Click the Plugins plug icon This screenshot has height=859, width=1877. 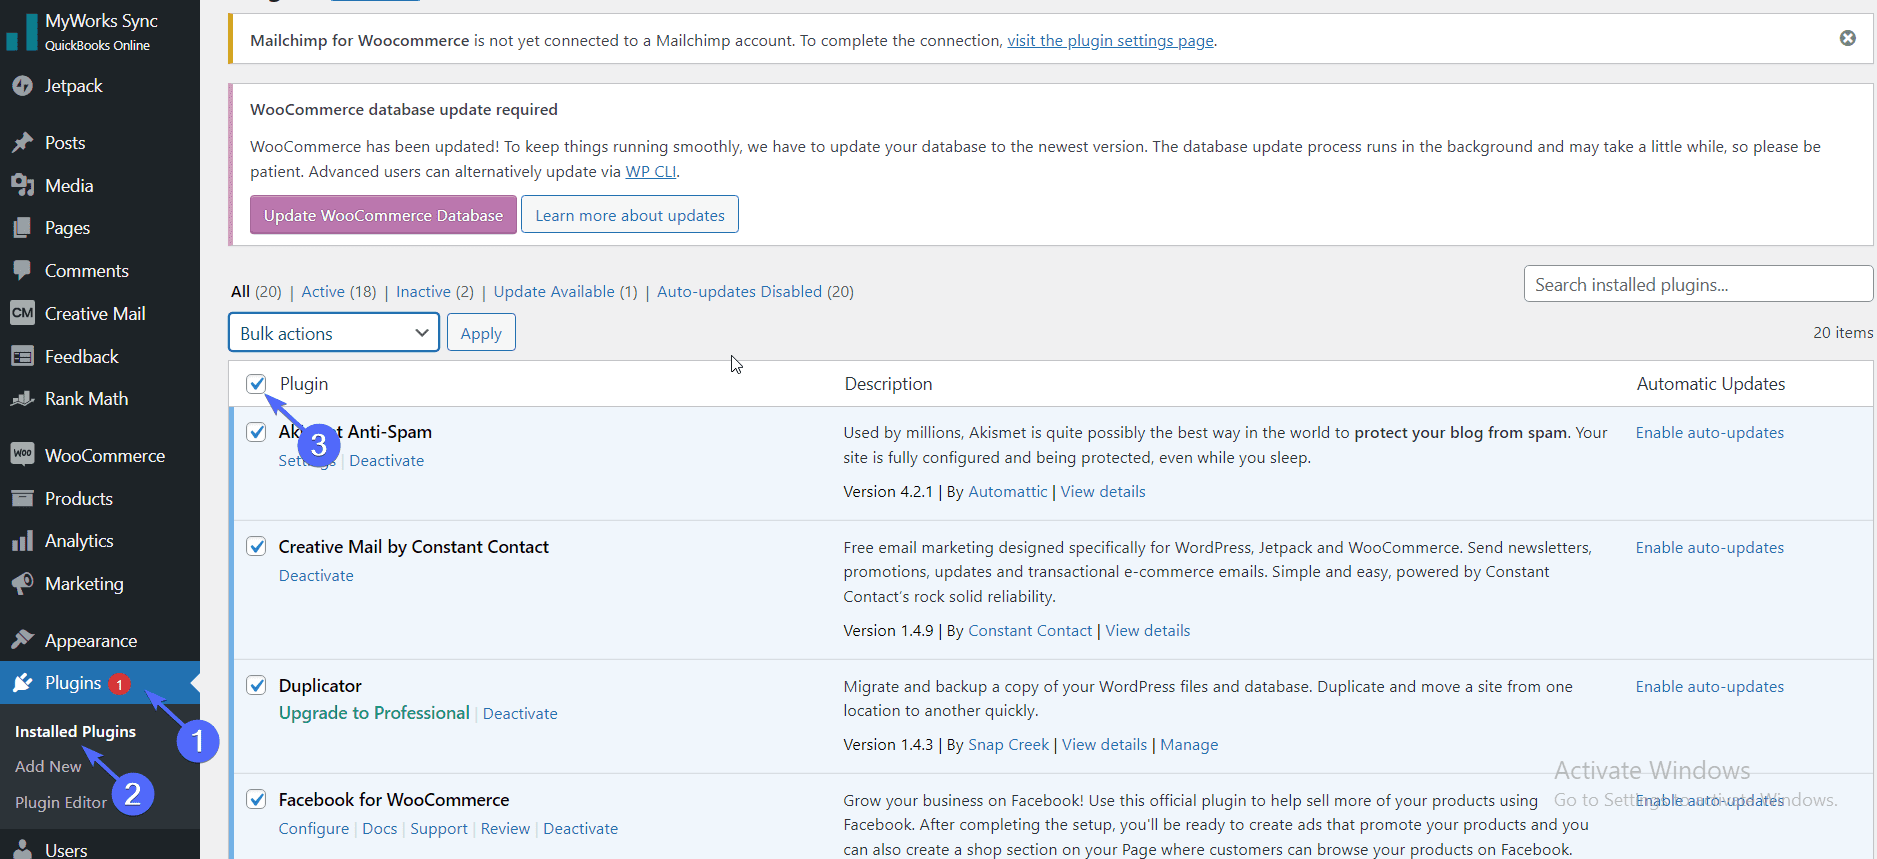[x=22, y=683]
